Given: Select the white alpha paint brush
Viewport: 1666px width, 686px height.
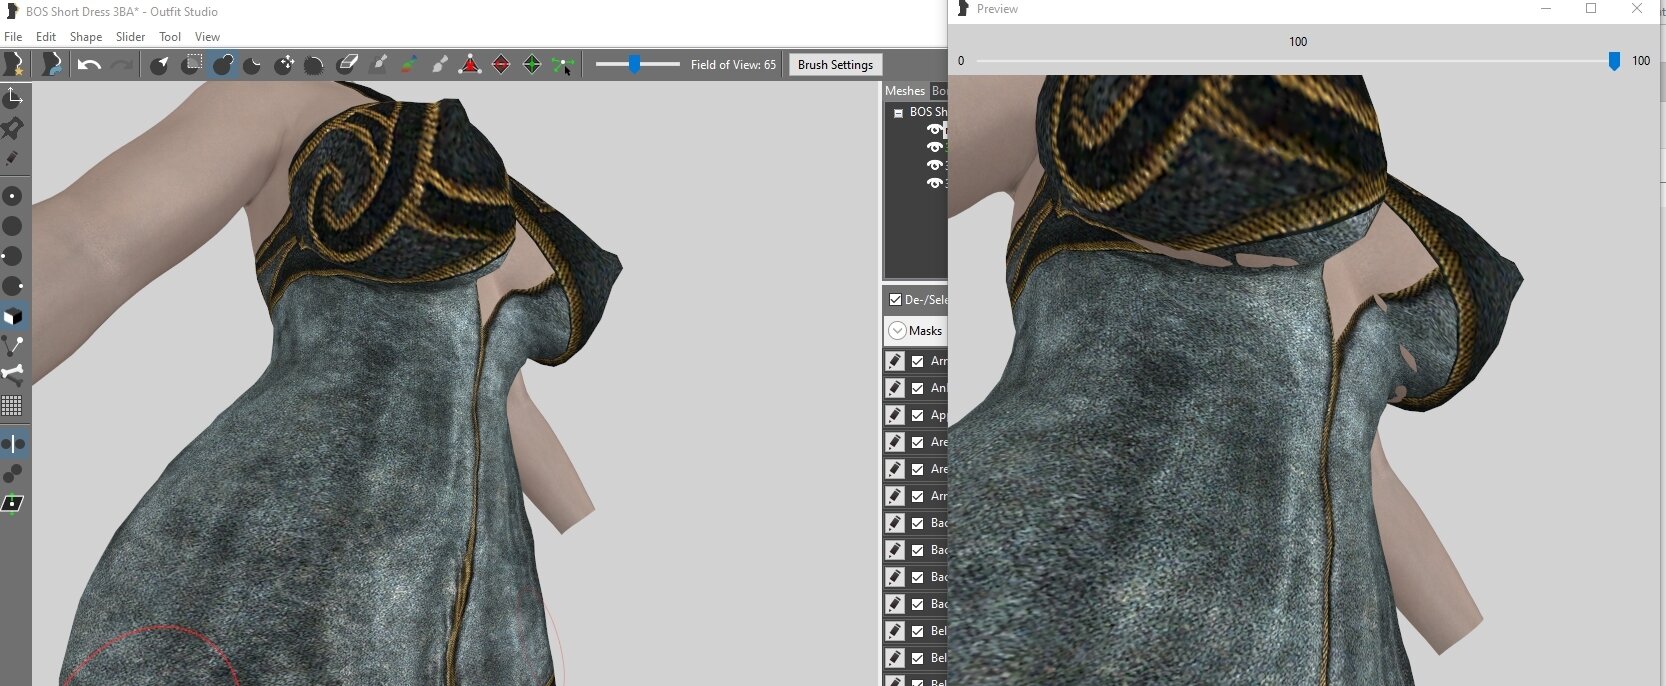Looking at the screenshot, I should [439, 65].
